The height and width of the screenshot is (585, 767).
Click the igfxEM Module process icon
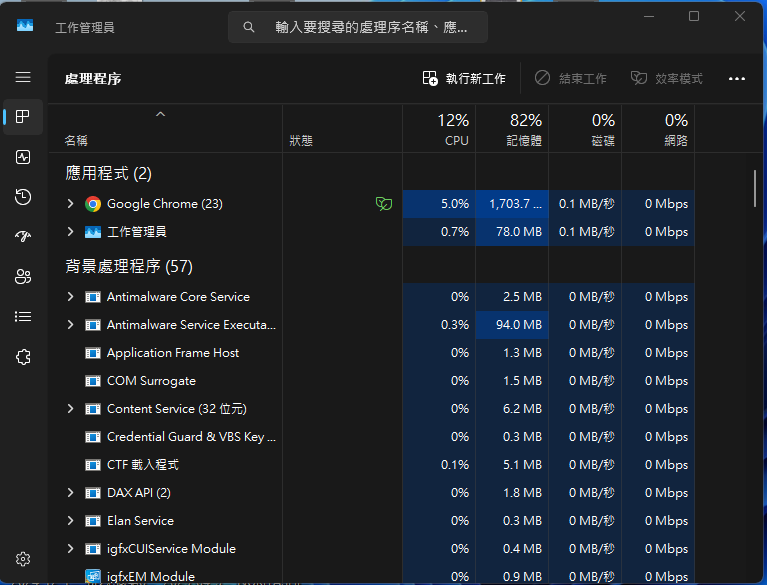(92, 577)
